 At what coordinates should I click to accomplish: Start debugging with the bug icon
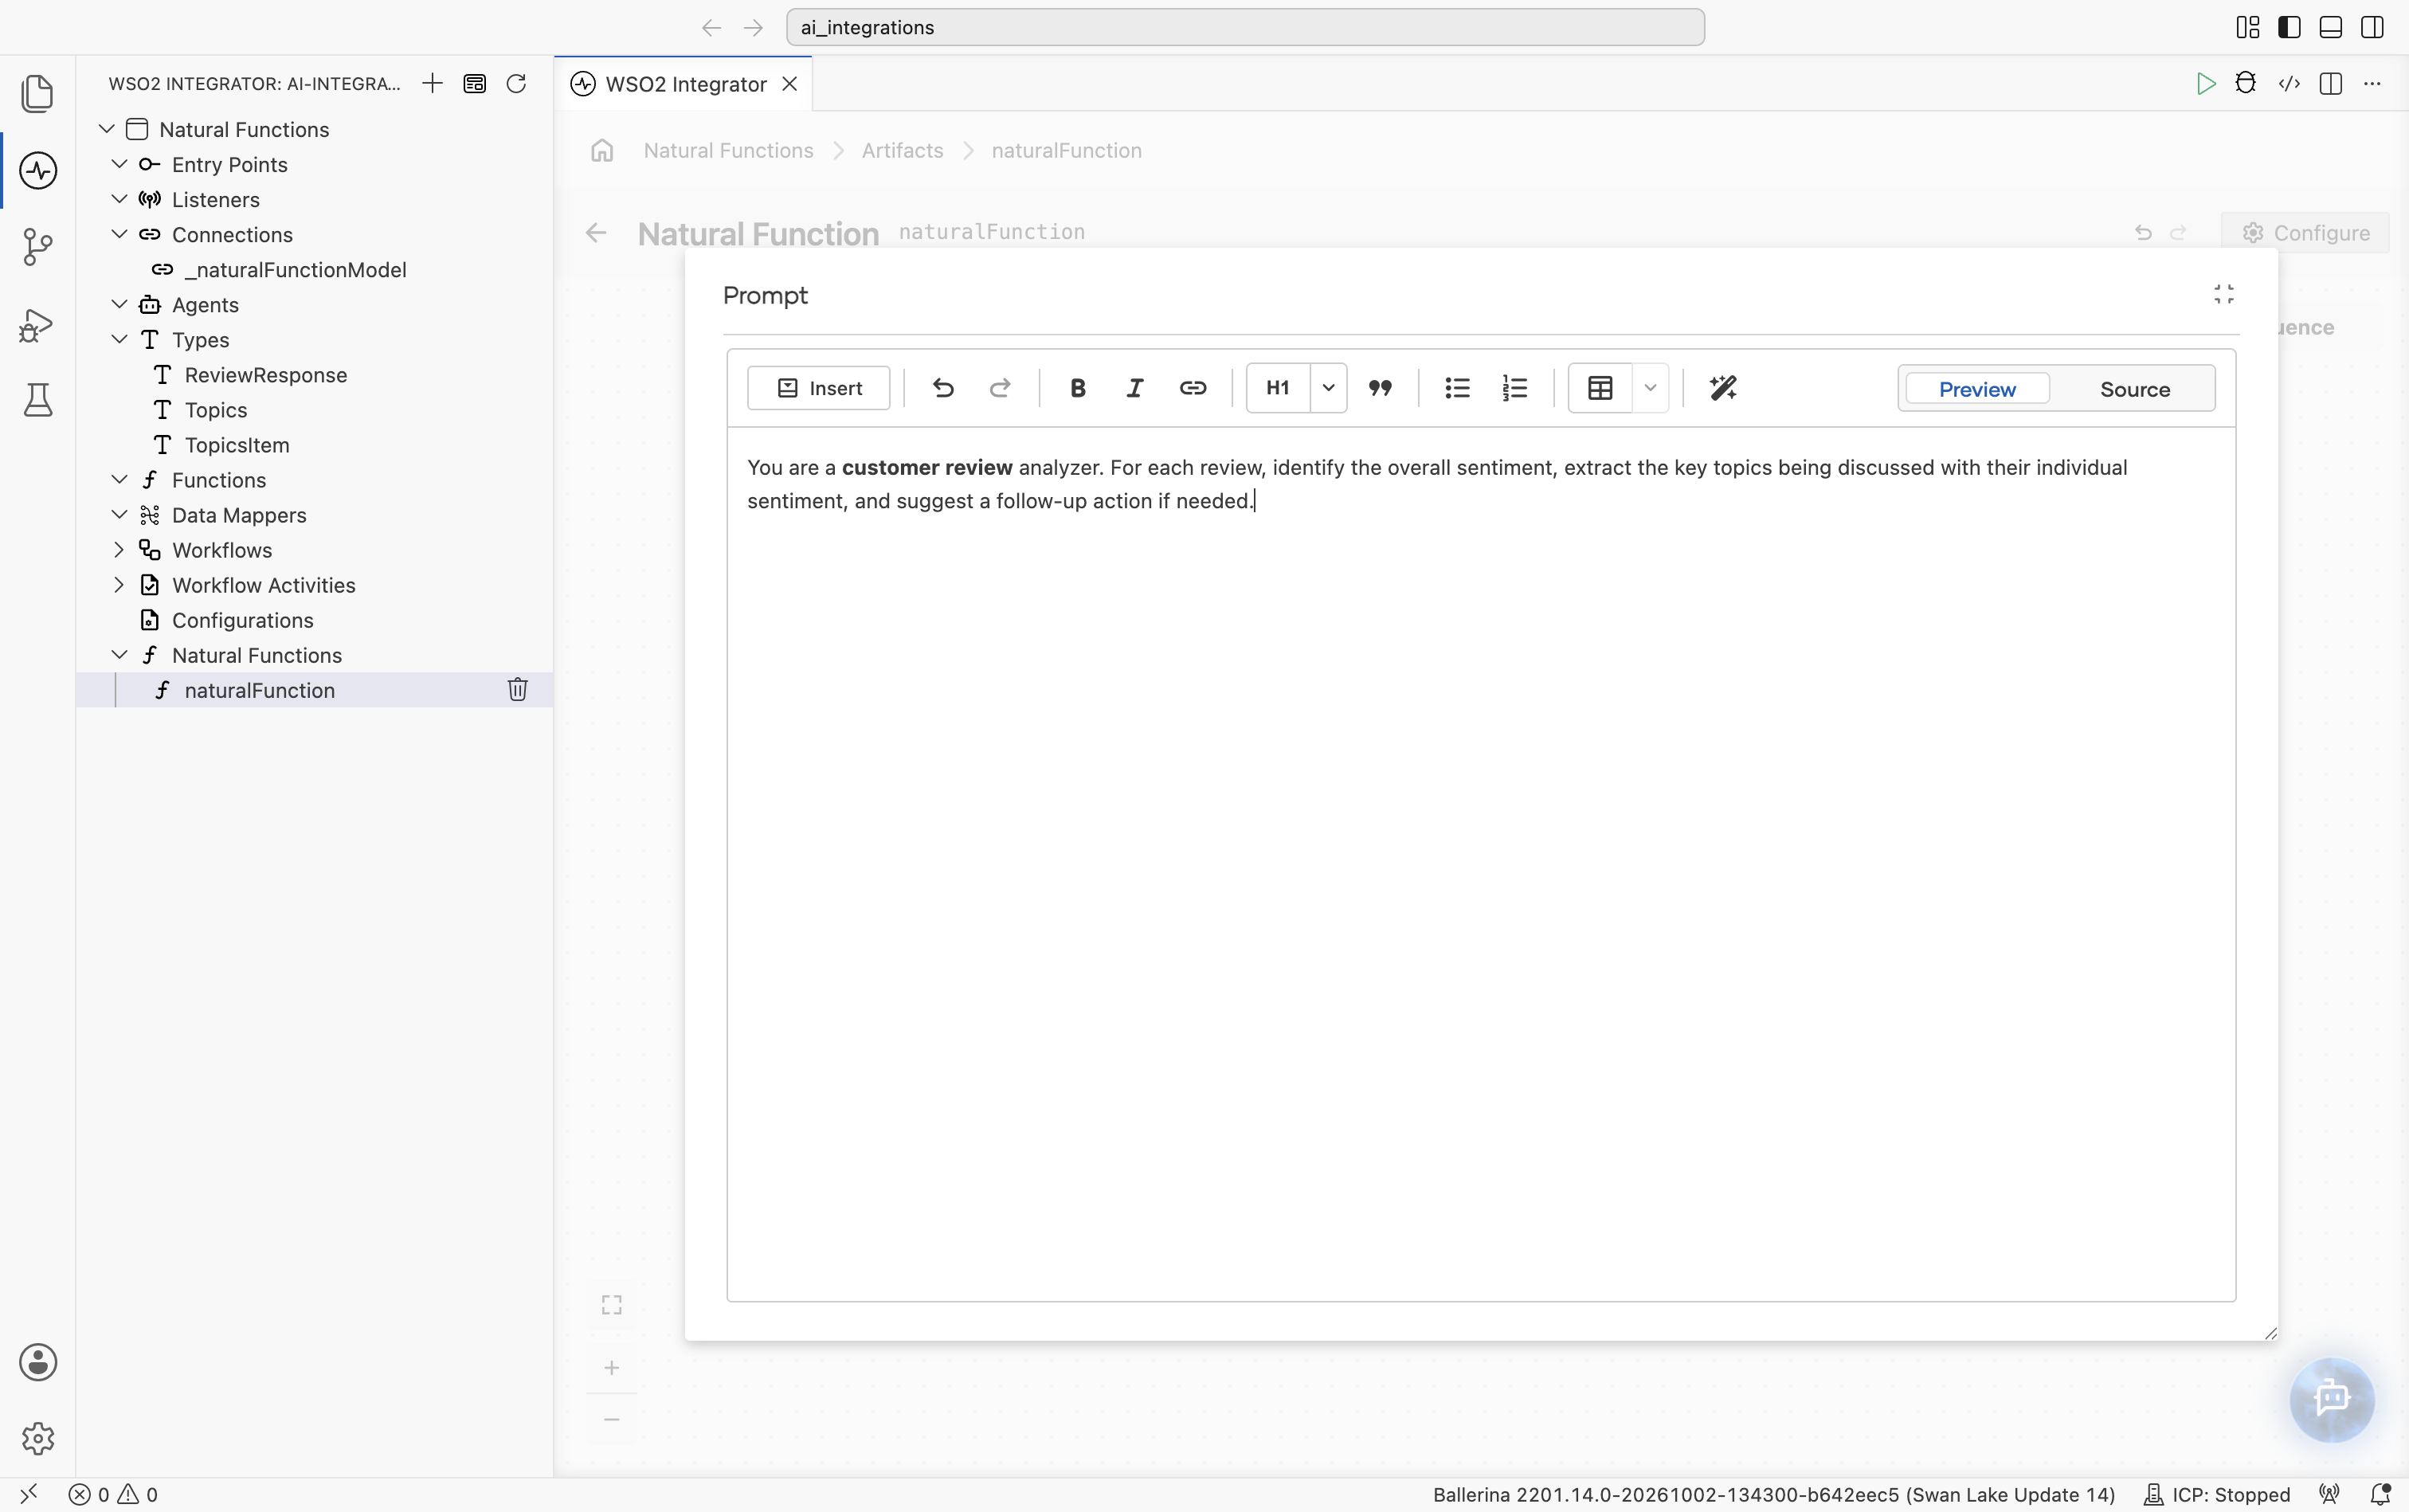tap(2246, 84)
